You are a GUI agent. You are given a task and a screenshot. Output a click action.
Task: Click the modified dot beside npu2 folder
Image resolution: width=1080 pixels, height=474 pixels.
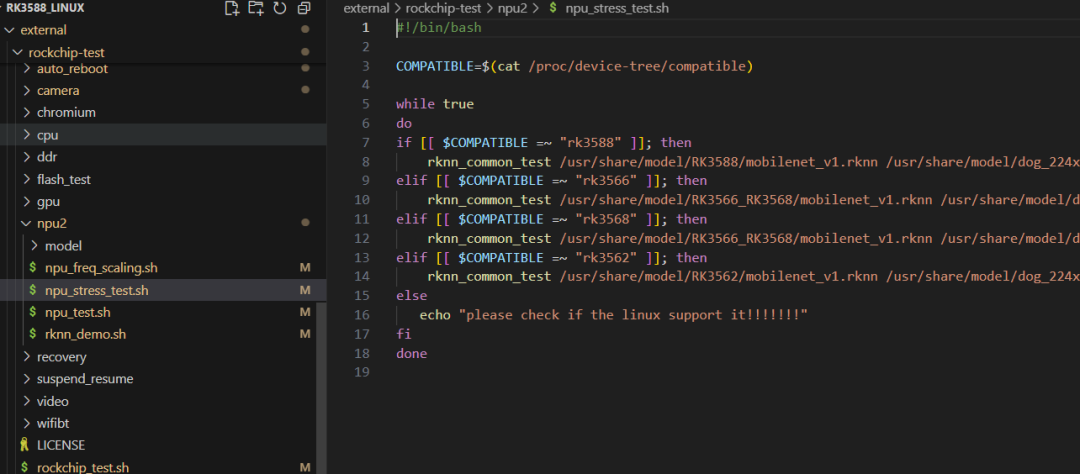click(x=305, y=223)
